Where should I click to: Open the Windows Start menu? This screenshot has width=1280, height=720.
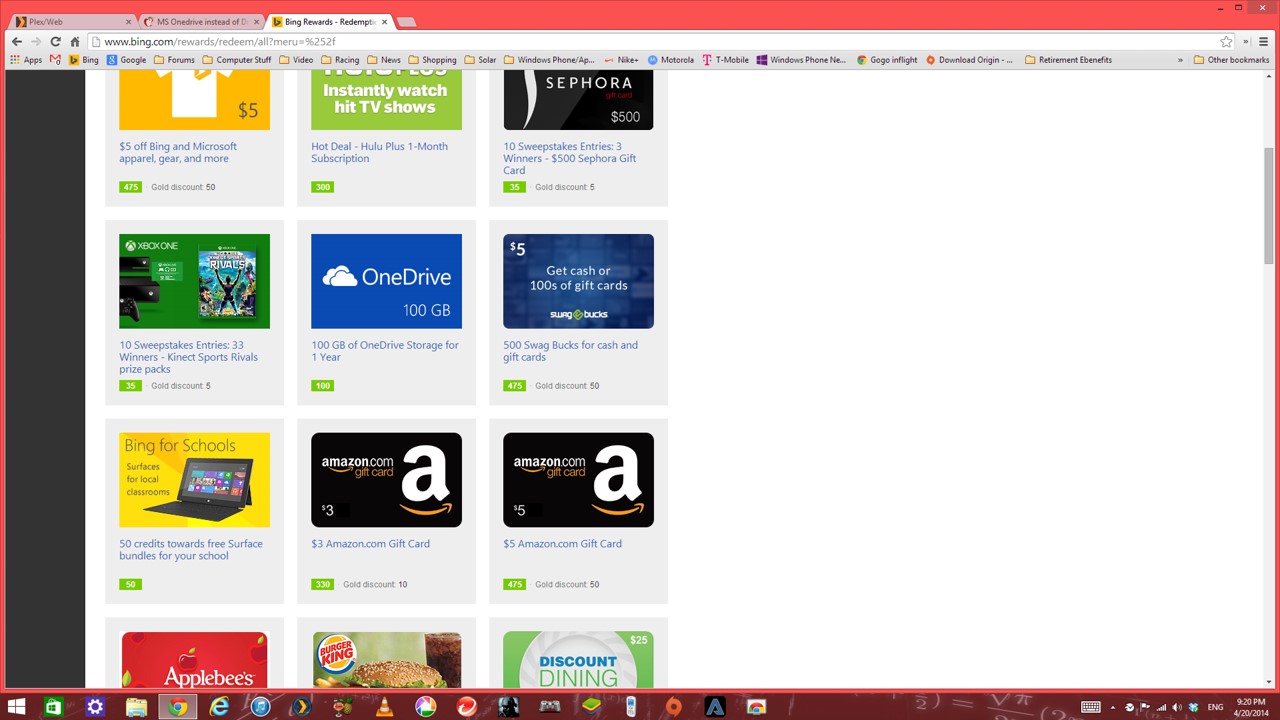point(17,707)
